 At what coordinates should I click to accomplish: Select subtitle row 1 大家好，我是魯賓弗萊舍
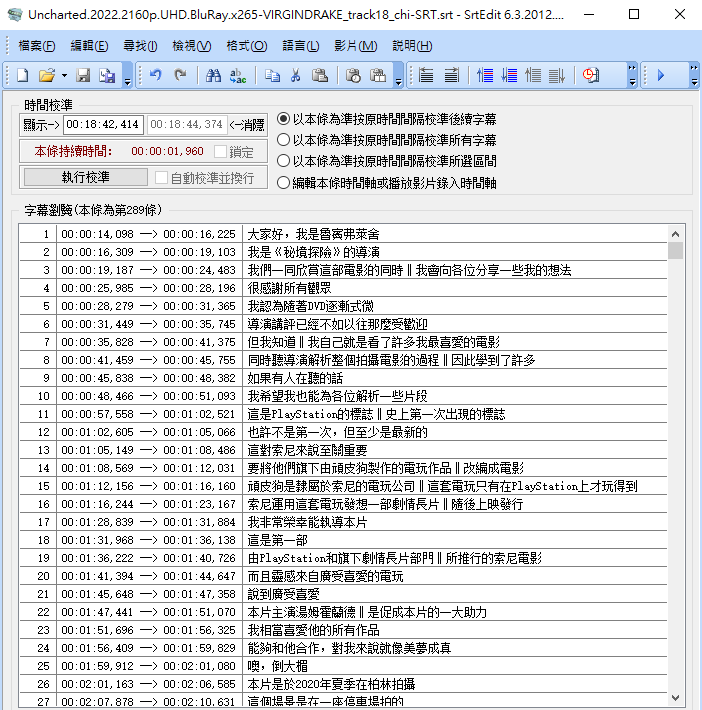tap(343, 234)
